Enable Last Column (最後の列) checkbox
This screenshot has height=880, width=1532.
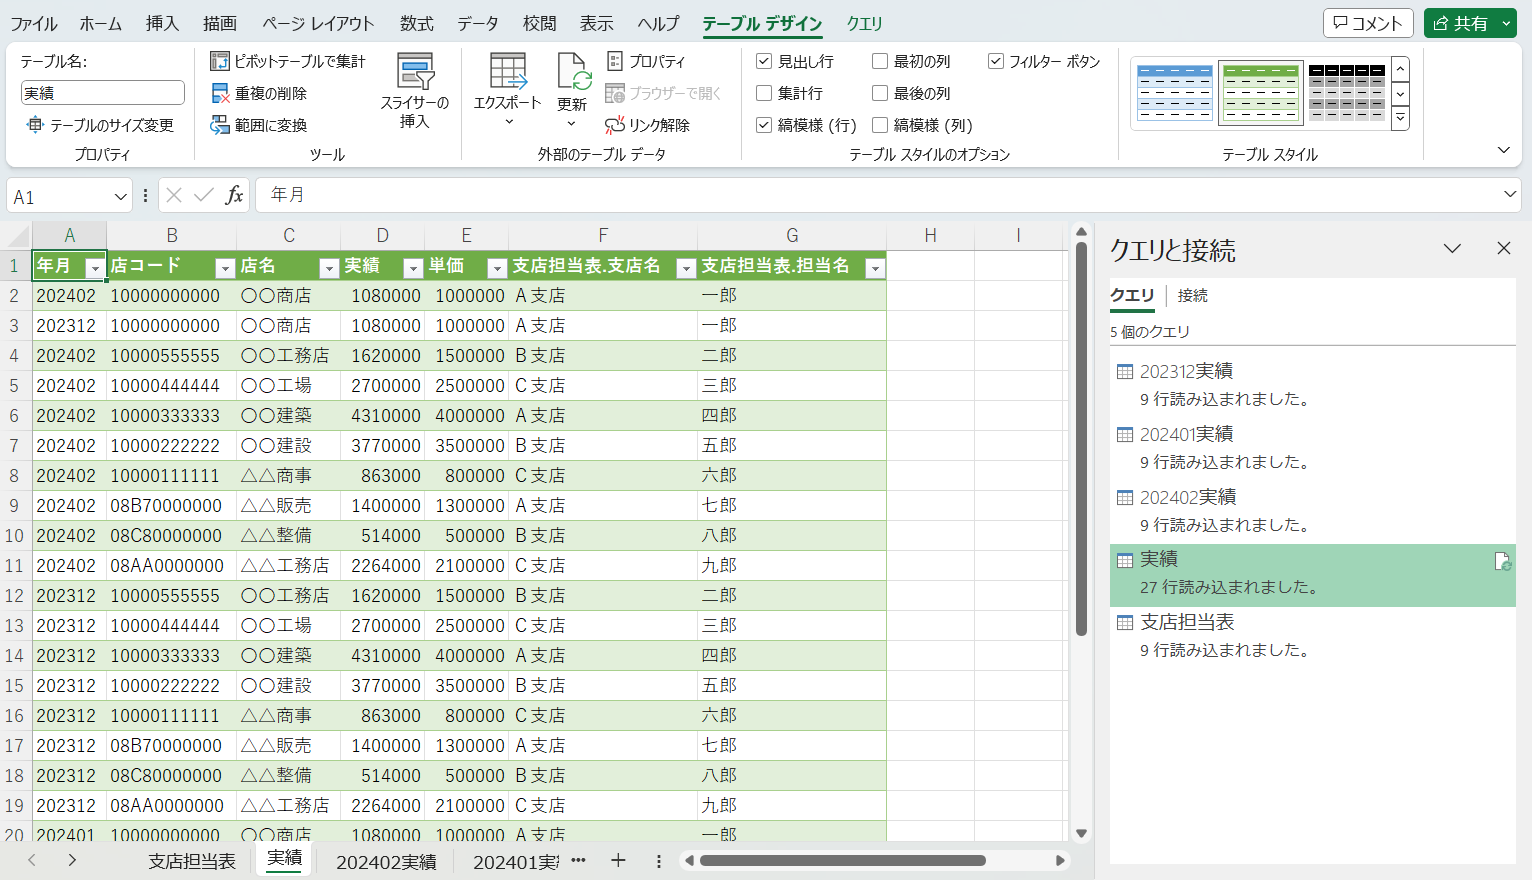[880, 93]
